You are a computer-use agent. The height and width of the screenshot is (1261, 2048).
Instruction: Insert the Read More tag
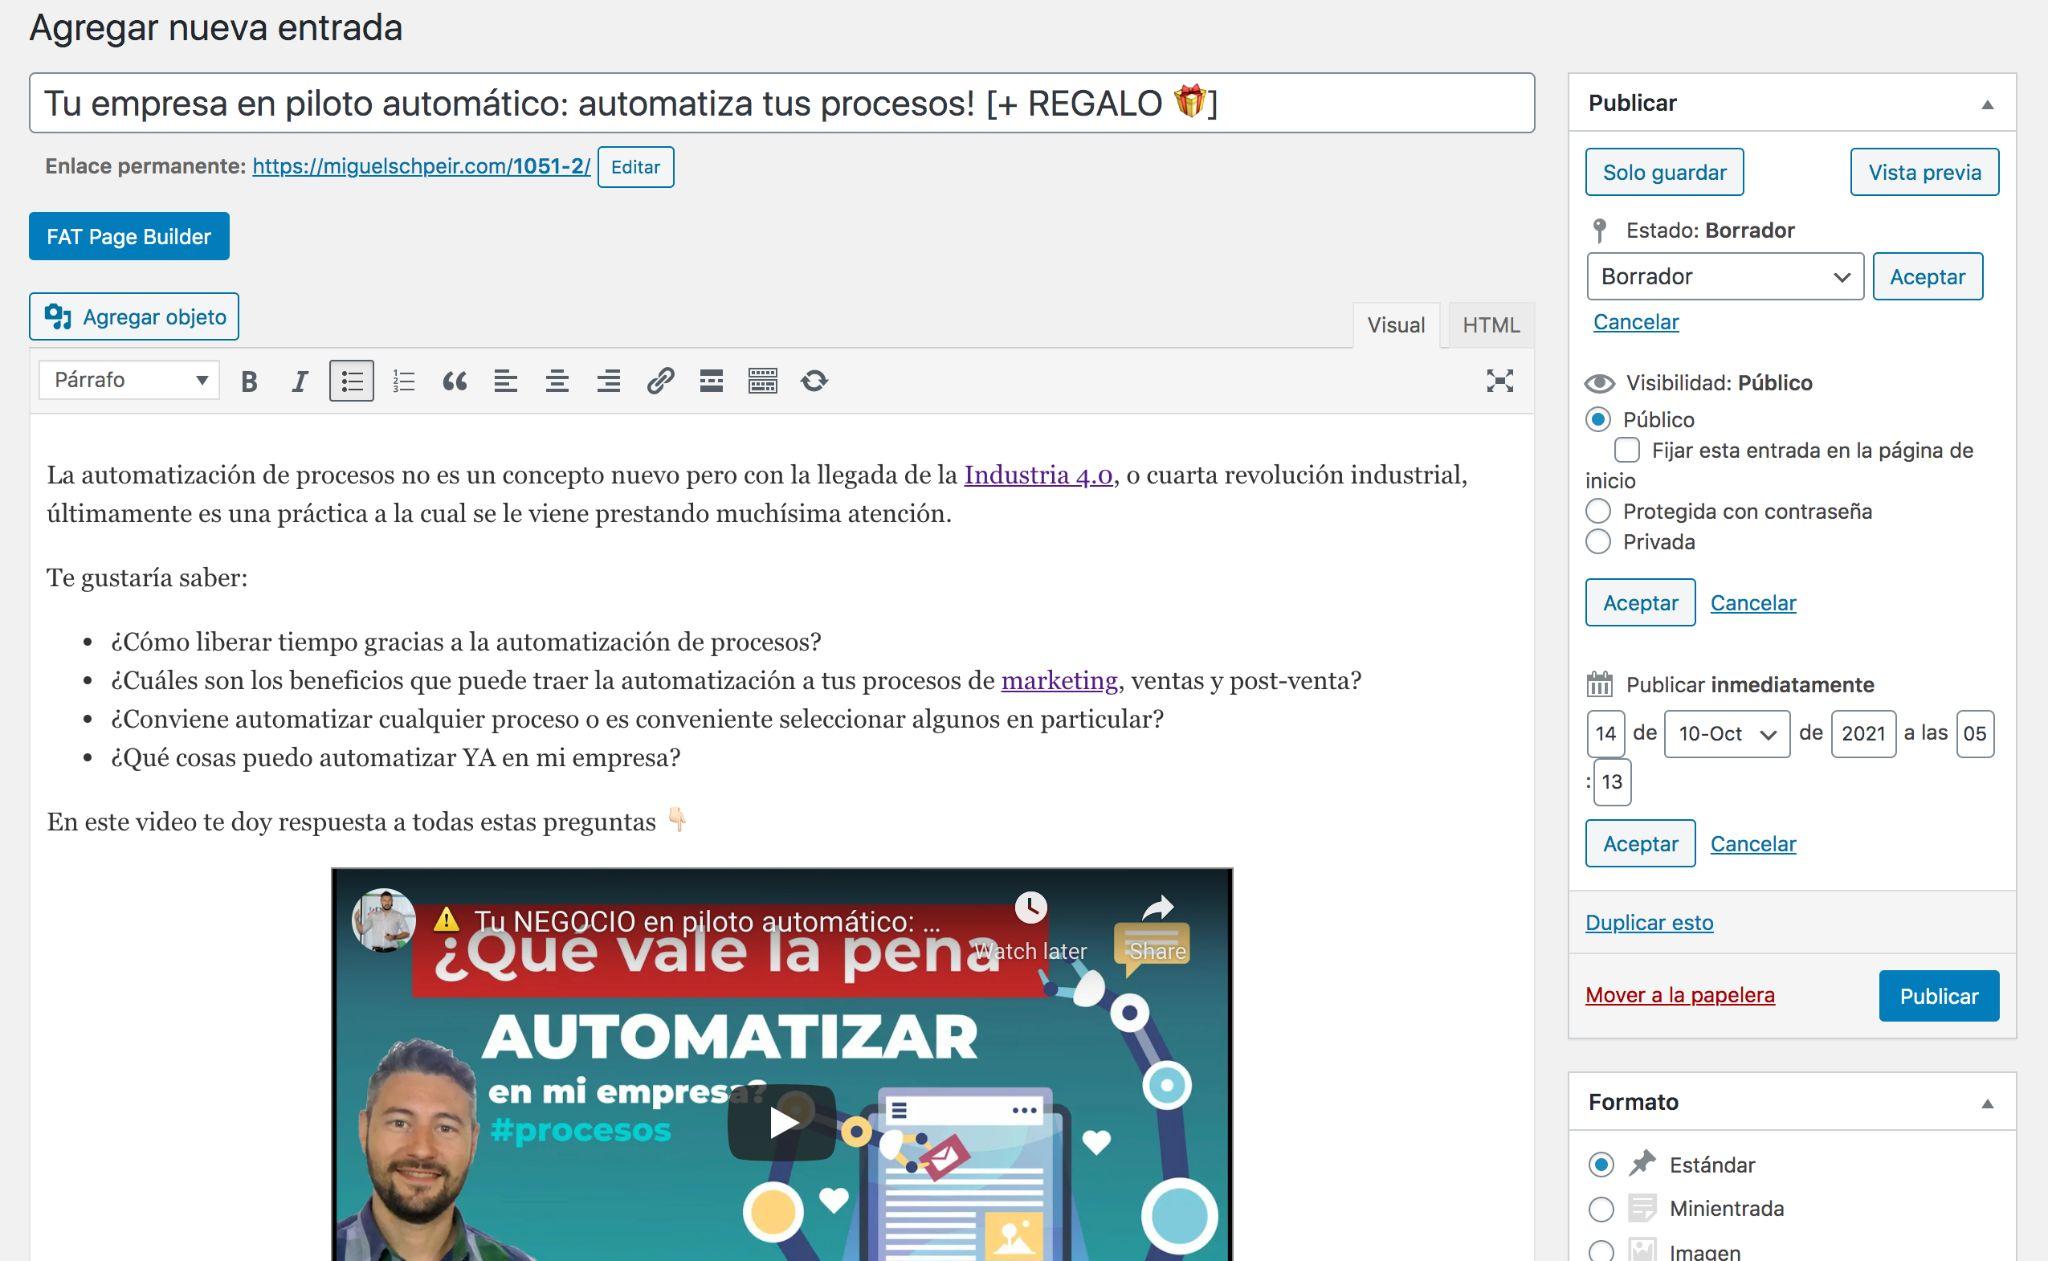point(711,381)
